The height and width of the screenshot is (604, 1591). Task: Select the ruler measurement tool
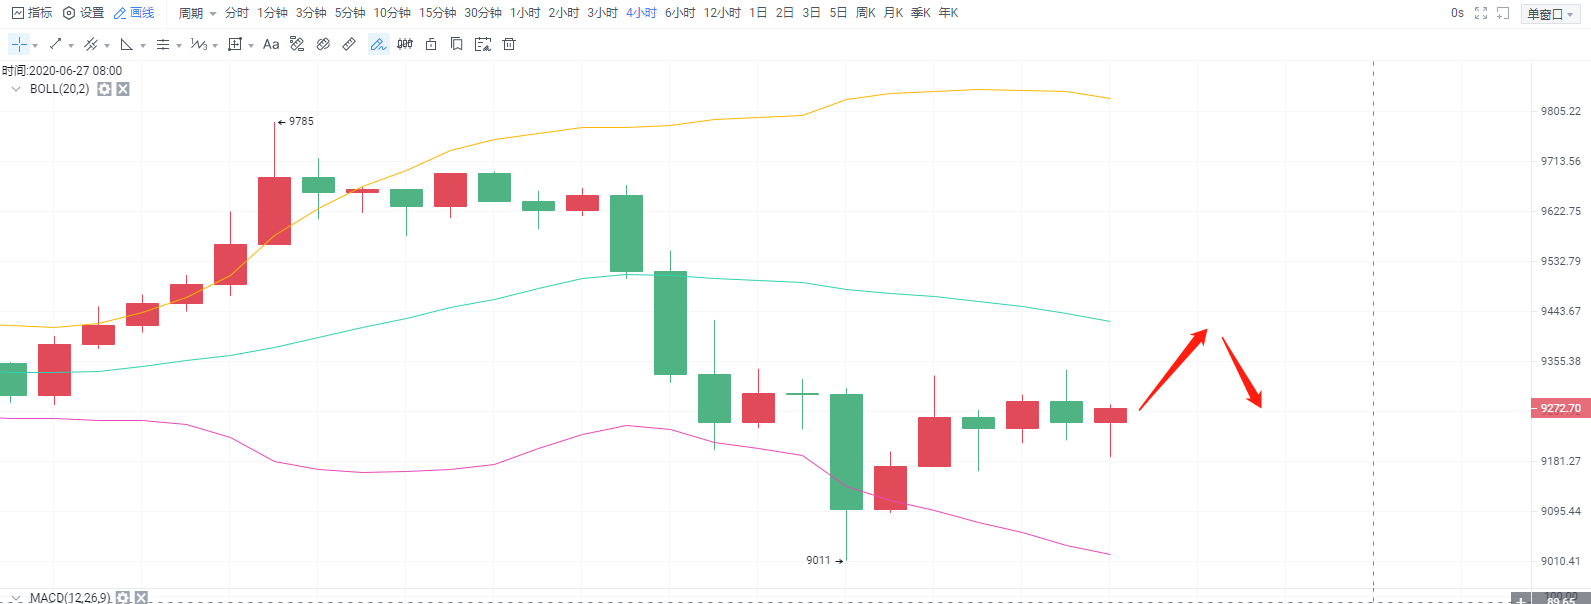[x=349, y=44]
